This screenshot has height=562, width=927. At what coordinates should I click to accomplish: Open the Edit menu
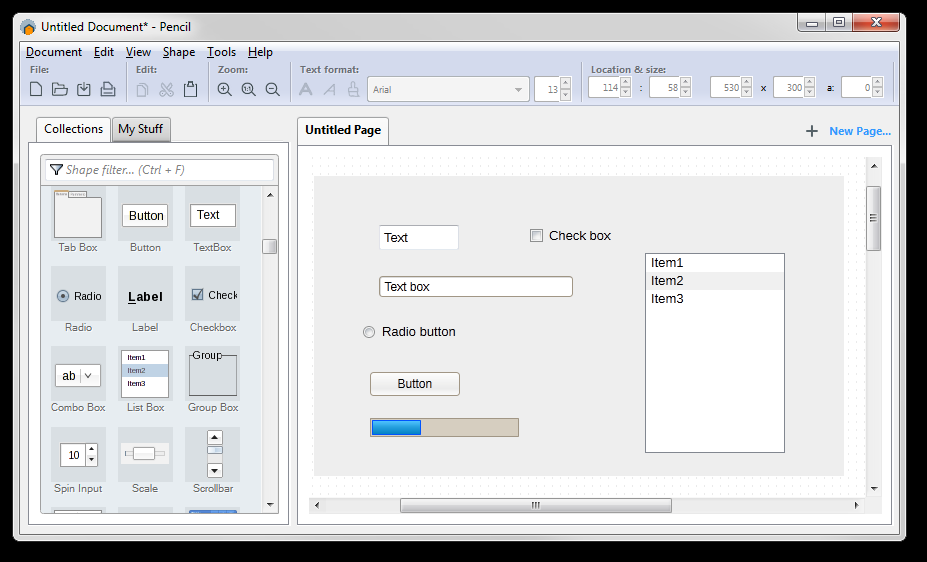(103, 52)
